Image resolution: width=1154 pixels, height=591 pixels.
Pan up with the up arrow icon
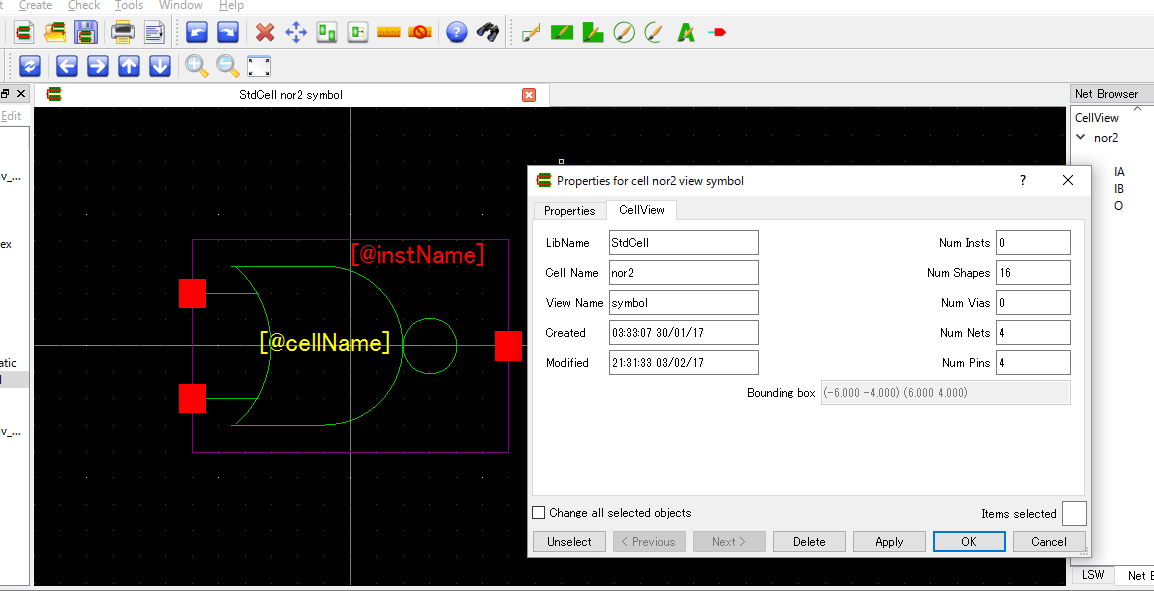tap(129, 66)
